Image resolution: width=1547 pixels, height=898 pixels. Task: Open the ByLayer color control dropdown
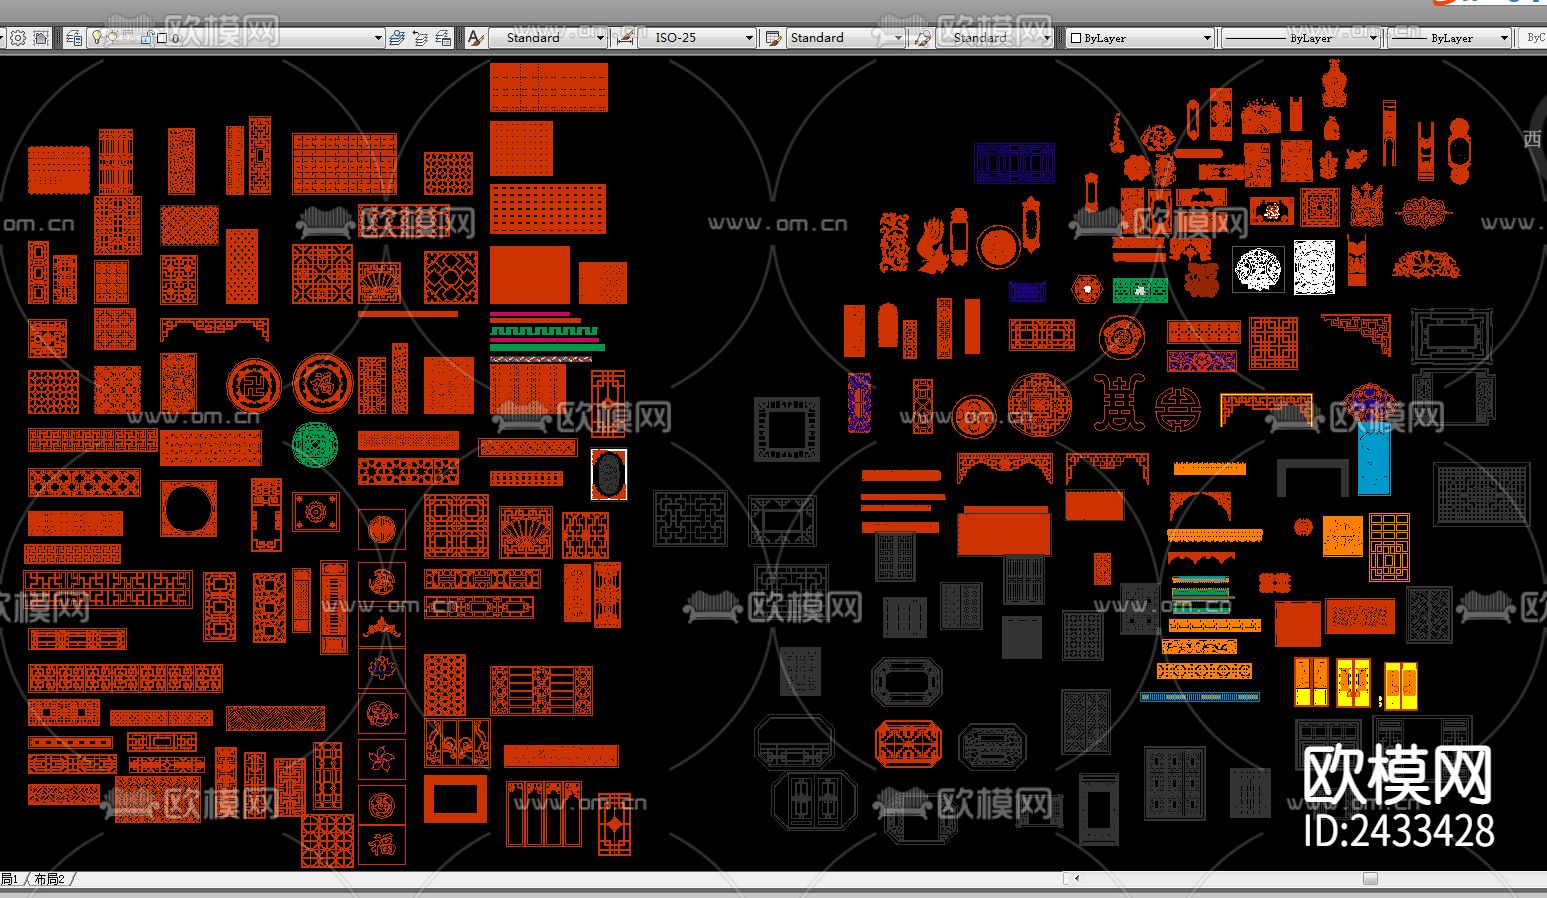click(x=1207, y=38)
